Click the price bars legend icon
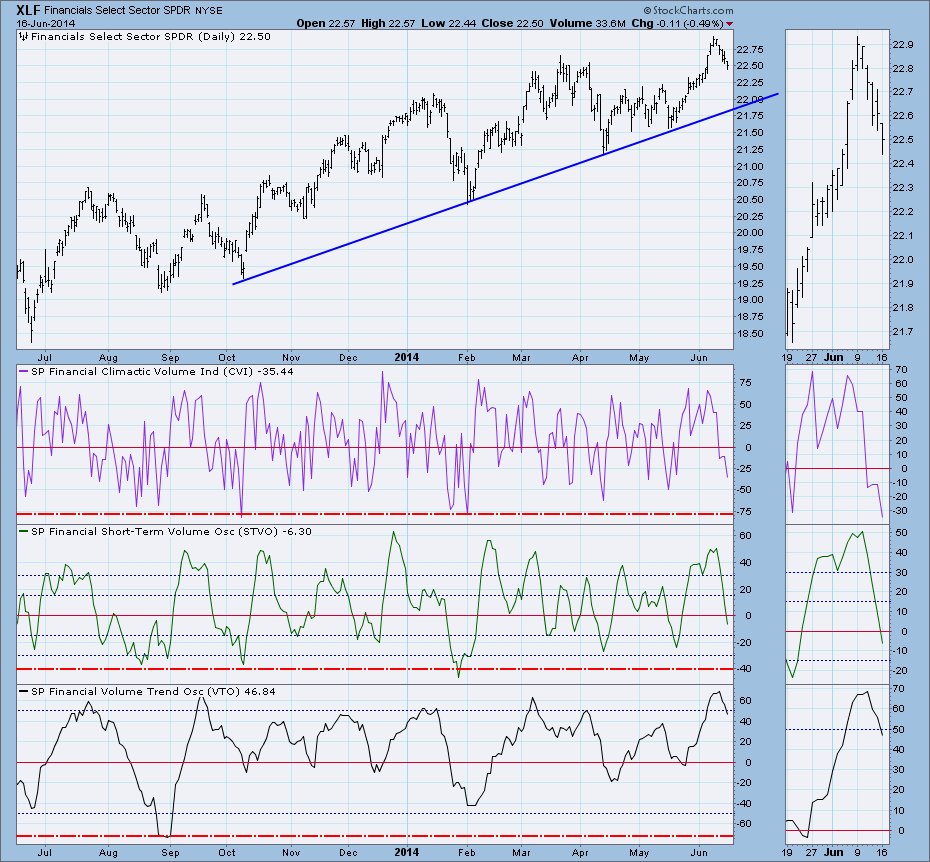This screenshot has height=862, width=930. pos(23,36)
